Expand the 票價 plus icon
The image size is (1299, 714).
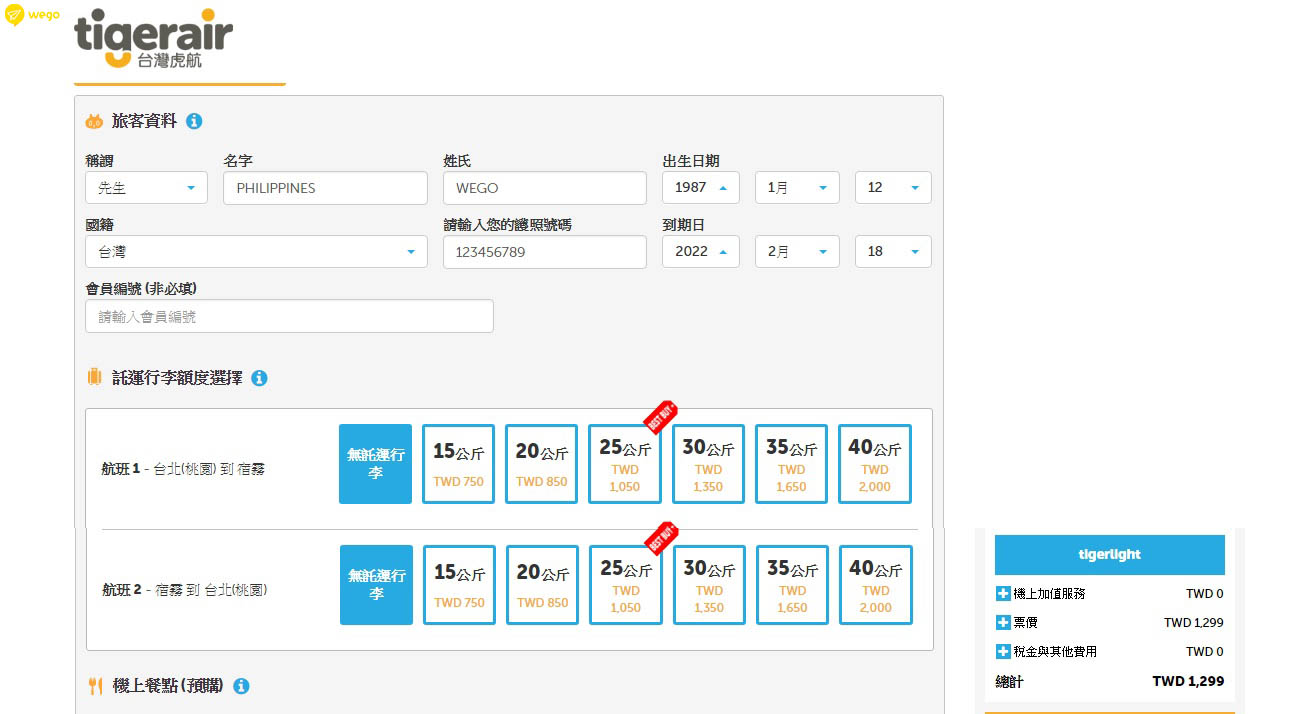[1004, 623]
